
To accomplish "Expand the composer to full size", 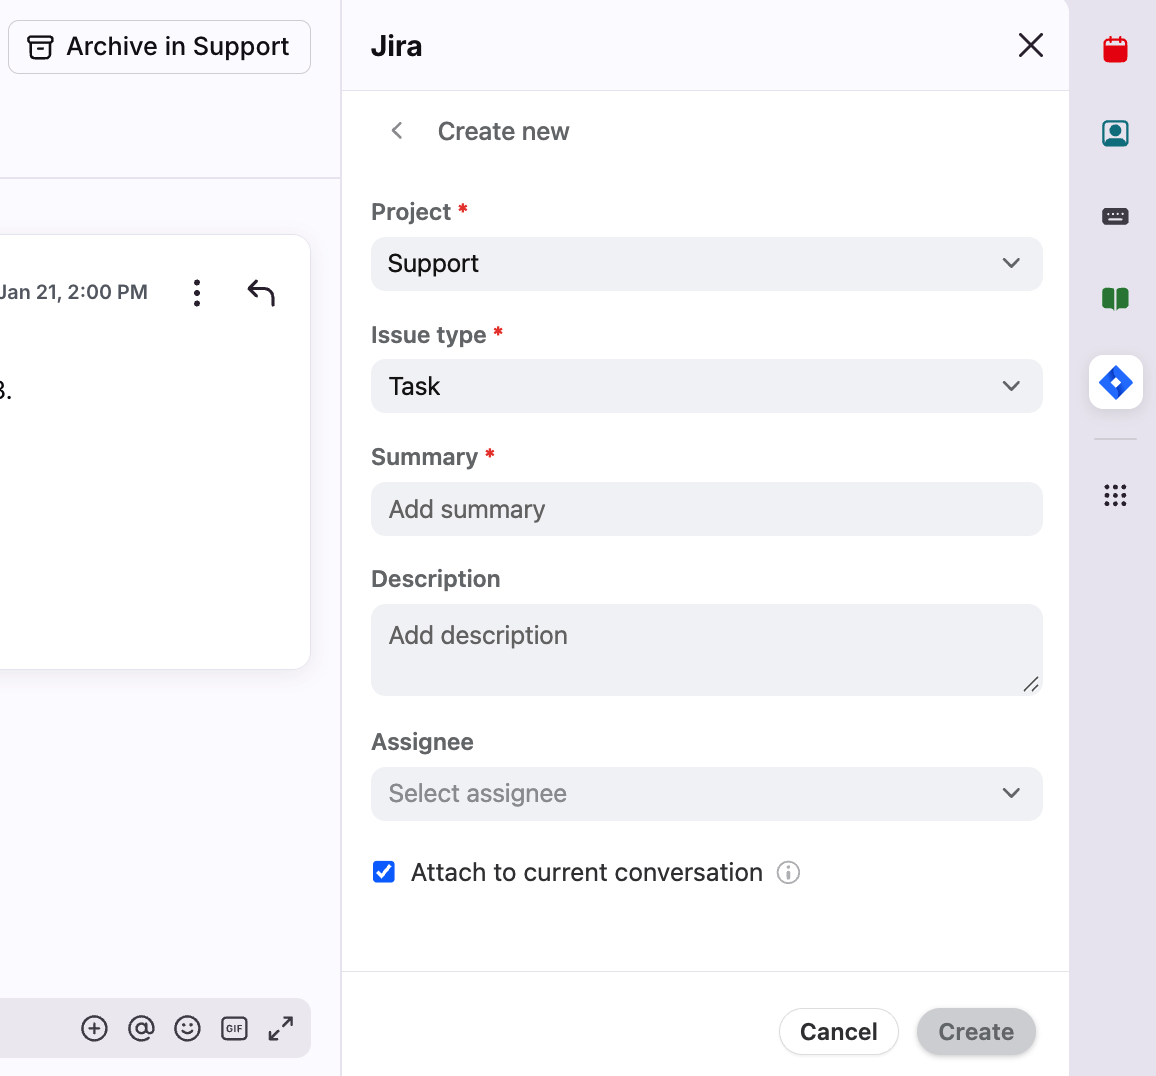I will pyautogui.click(x=281, y=1028).
